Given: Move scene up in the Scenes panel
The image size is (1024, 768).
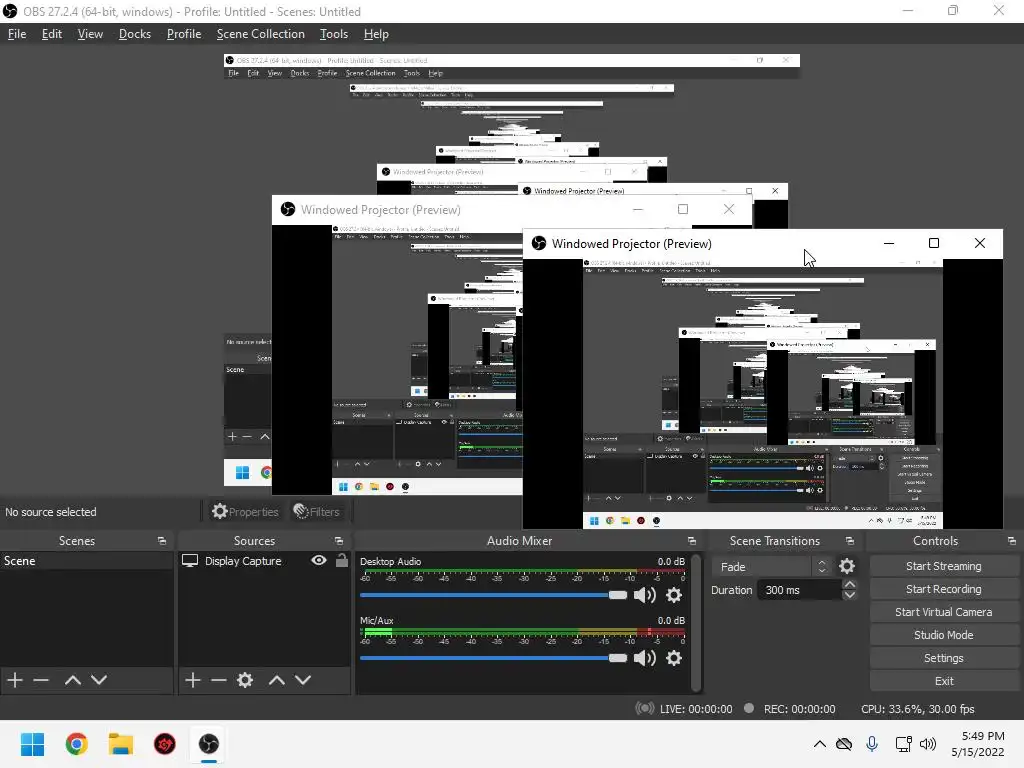Looking at the screenshot, I should (x=72, y=680).
